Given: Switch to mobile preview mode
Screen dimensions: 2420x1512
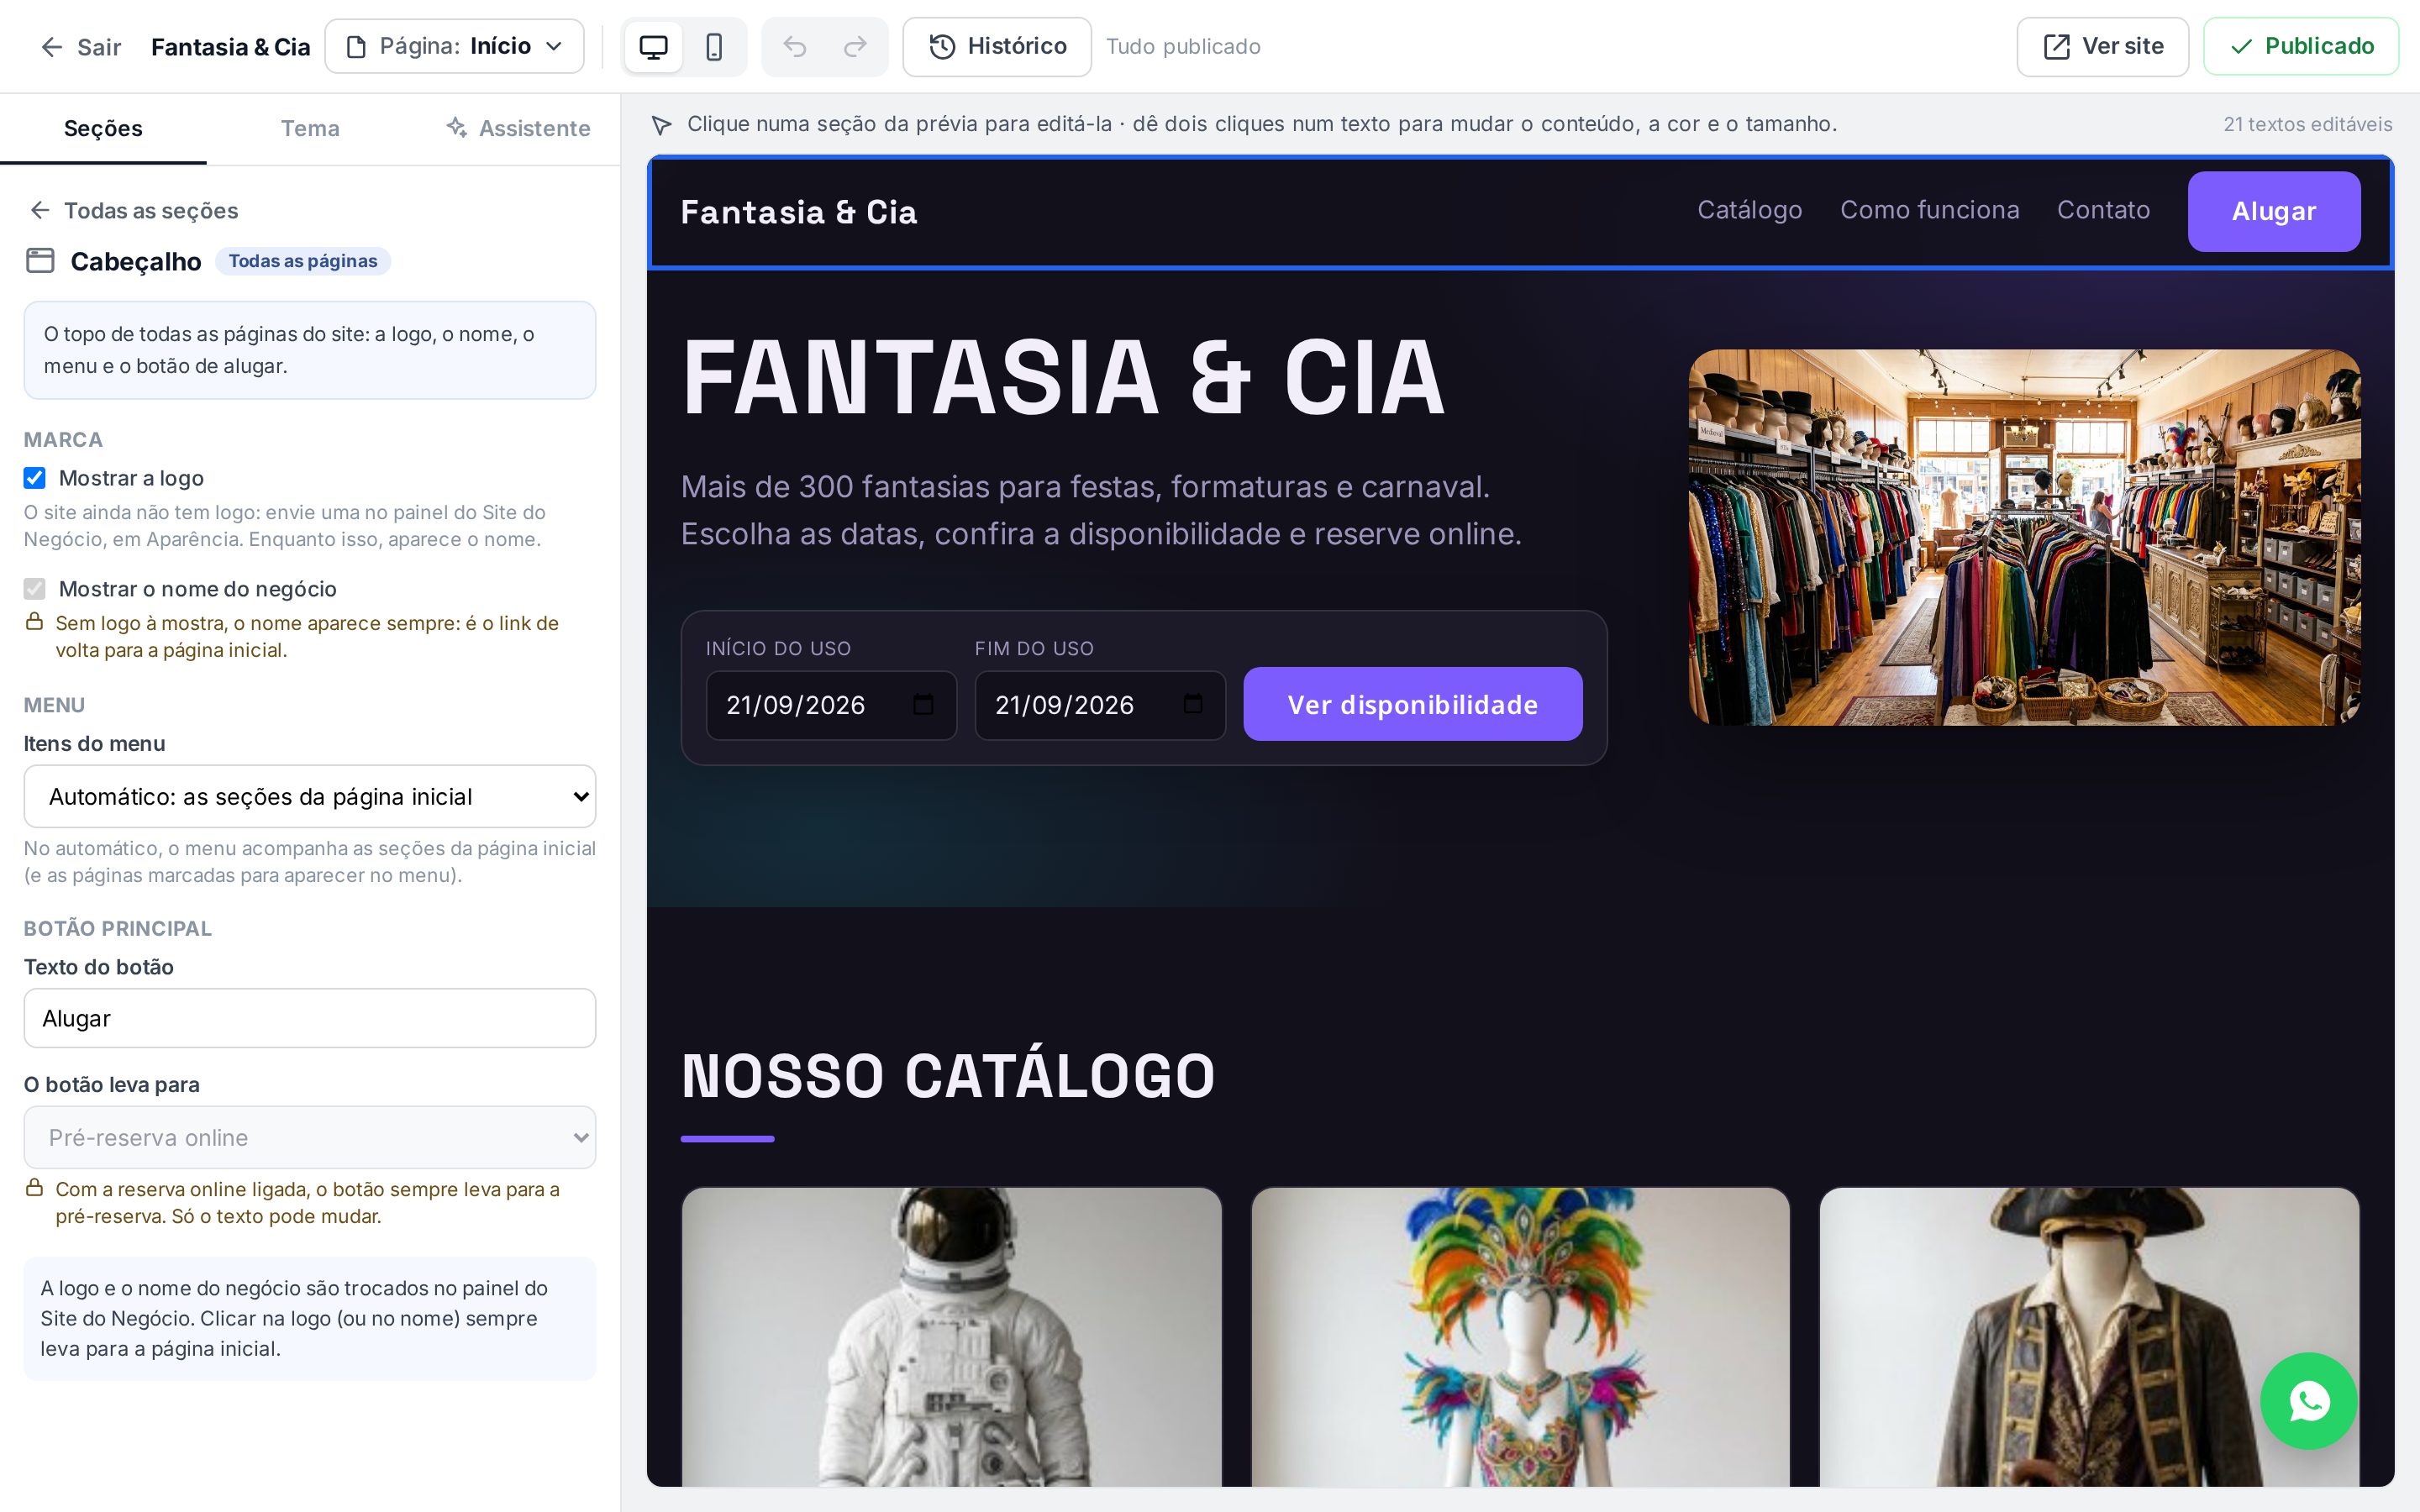Looking at the screenshot, I should pos(714,47).
